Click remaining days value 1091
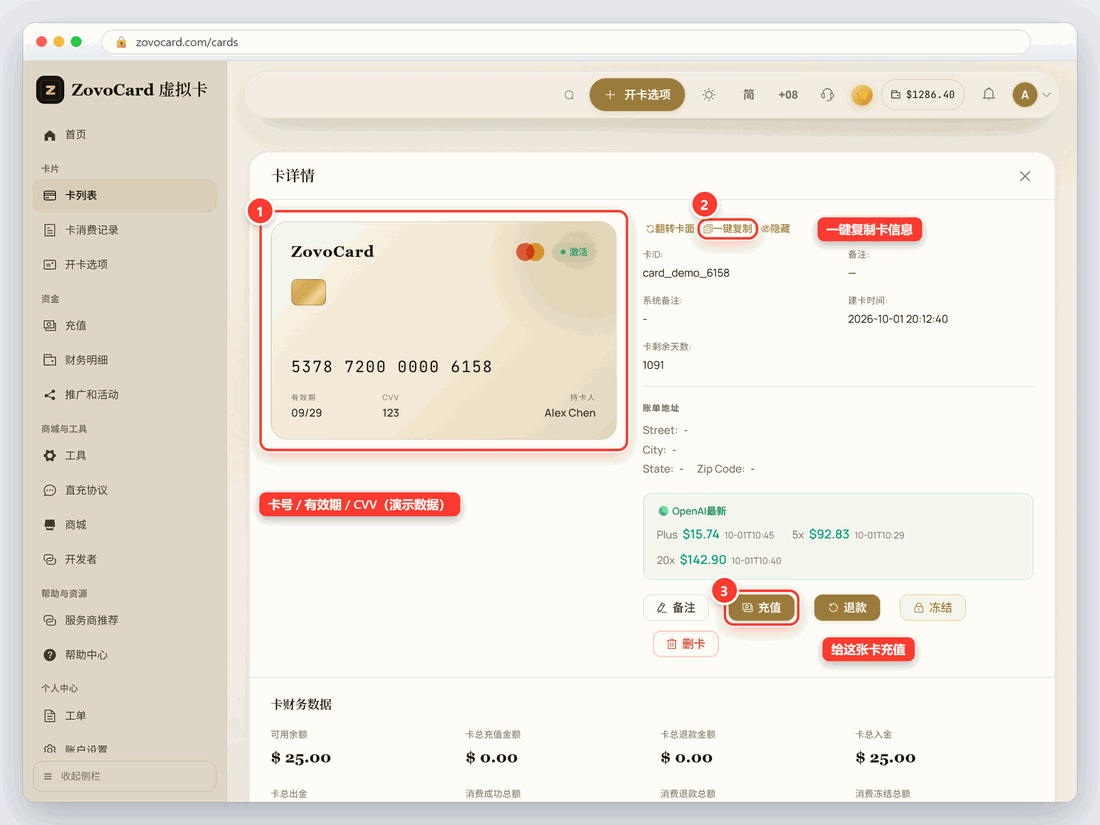This screenshot has width=1100, height=825. [653, 365]
